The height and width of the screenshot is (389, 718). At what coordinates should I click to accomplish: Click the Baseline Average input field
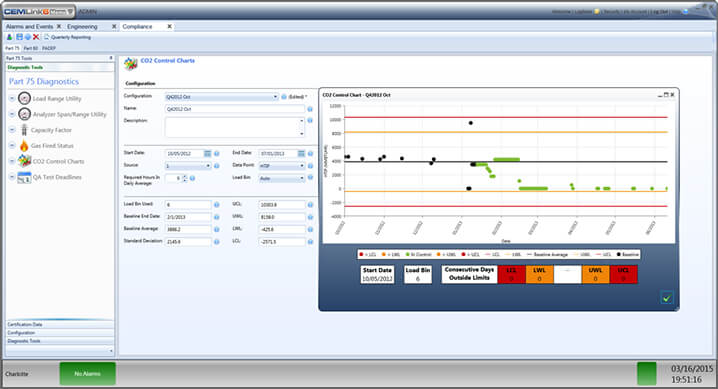[188, 229]
